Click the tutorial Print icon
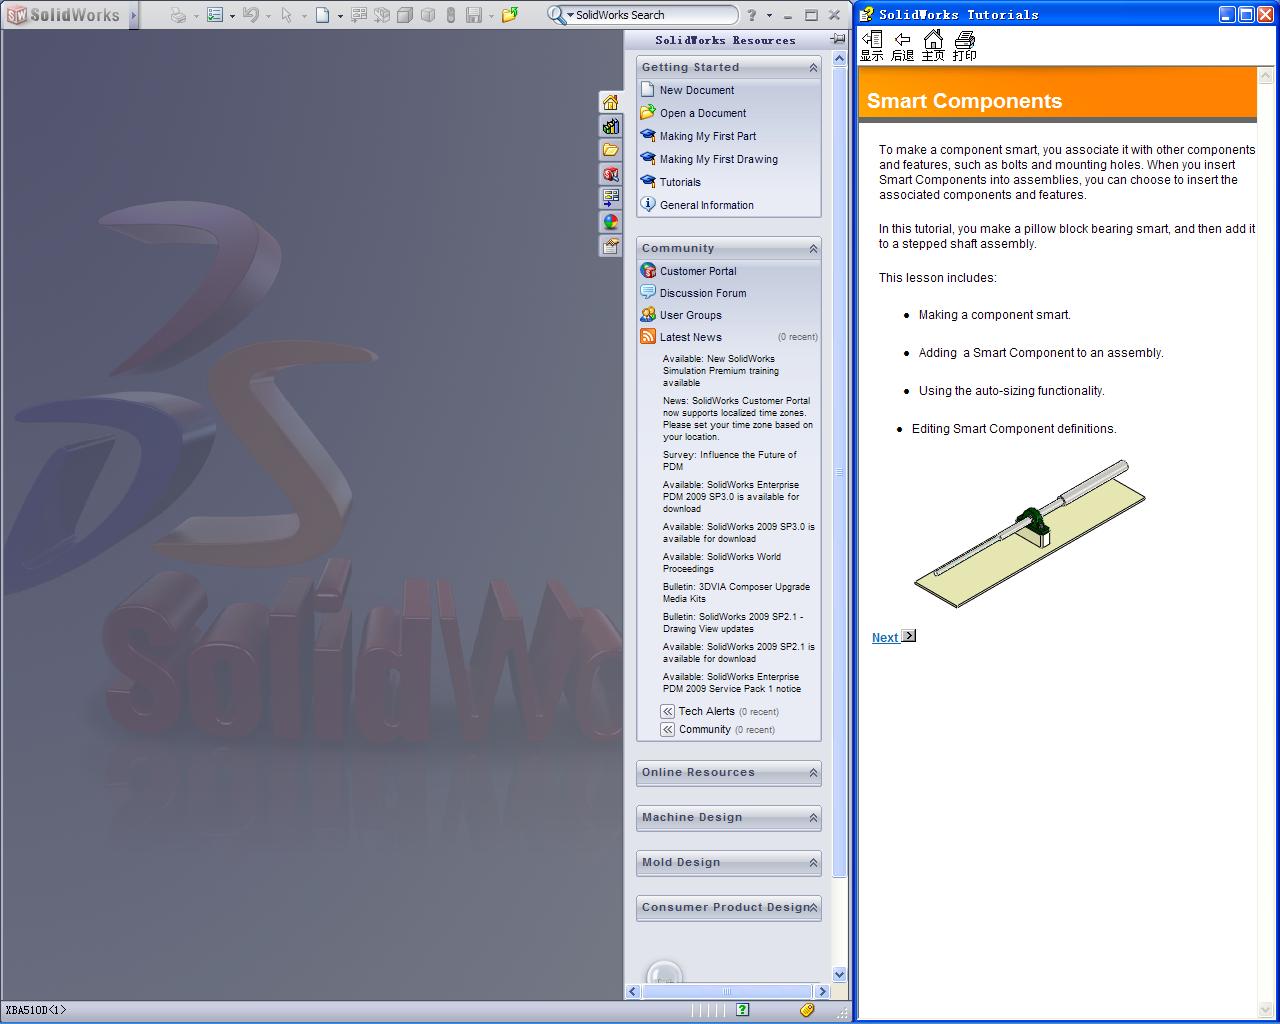The height and width of the screenshot is (1024, 1280). 964,46
